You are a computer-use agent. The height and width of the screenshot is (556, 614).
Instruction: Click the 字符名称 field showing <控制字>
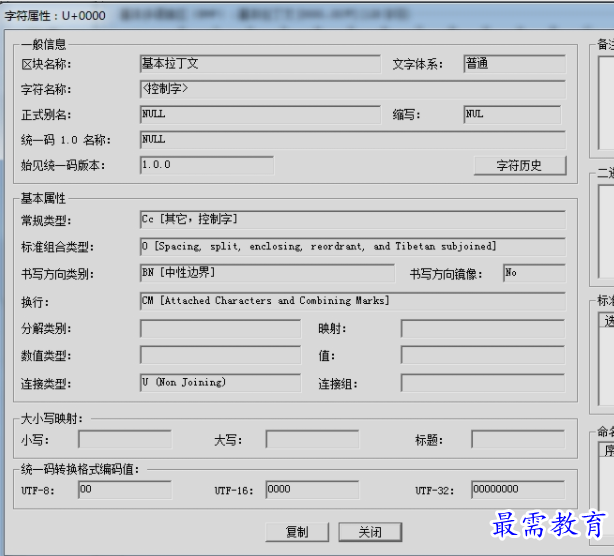(352, 89)
